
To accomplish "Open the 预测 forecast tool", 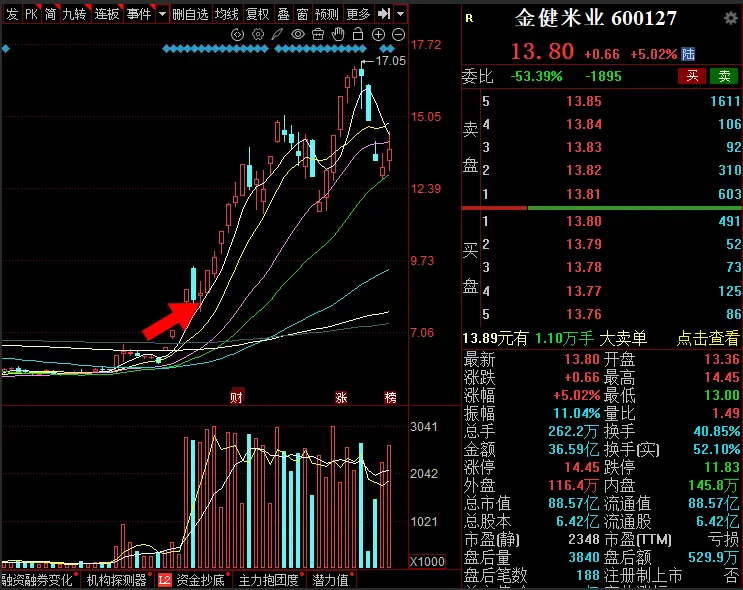I will (x=327, y=14).
